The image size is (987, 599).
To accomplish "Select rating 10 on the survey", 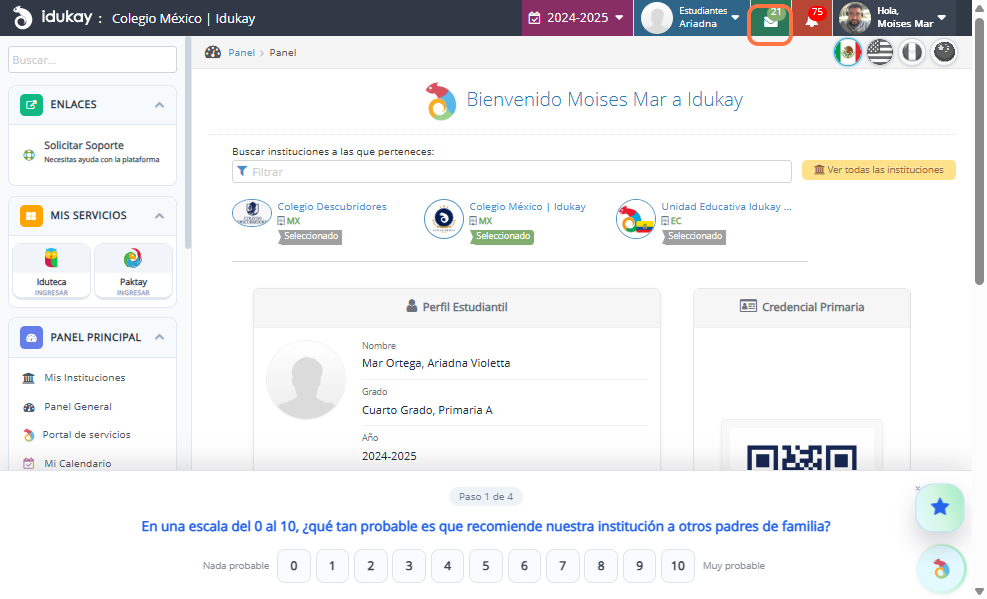I will (x=678, y=566).
